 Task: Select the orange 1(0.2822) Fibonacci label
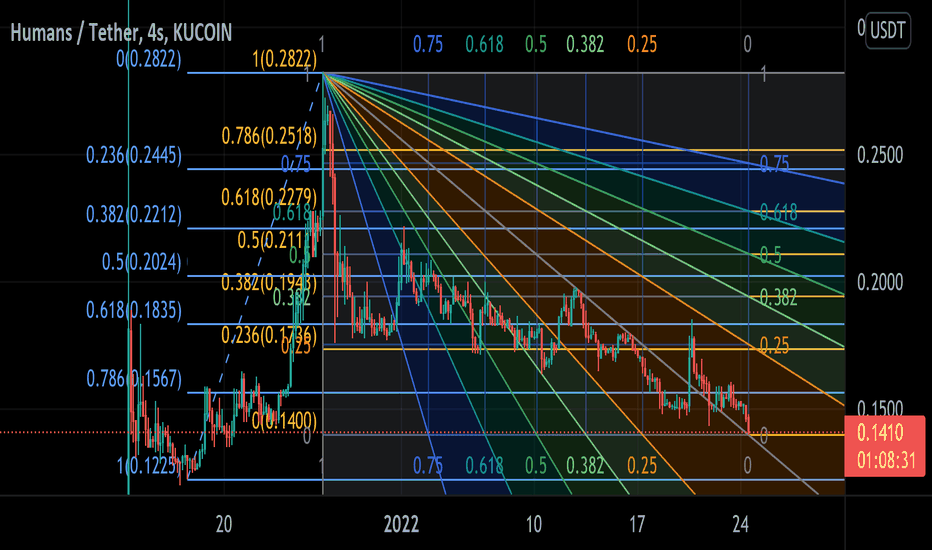click(285, 59)
